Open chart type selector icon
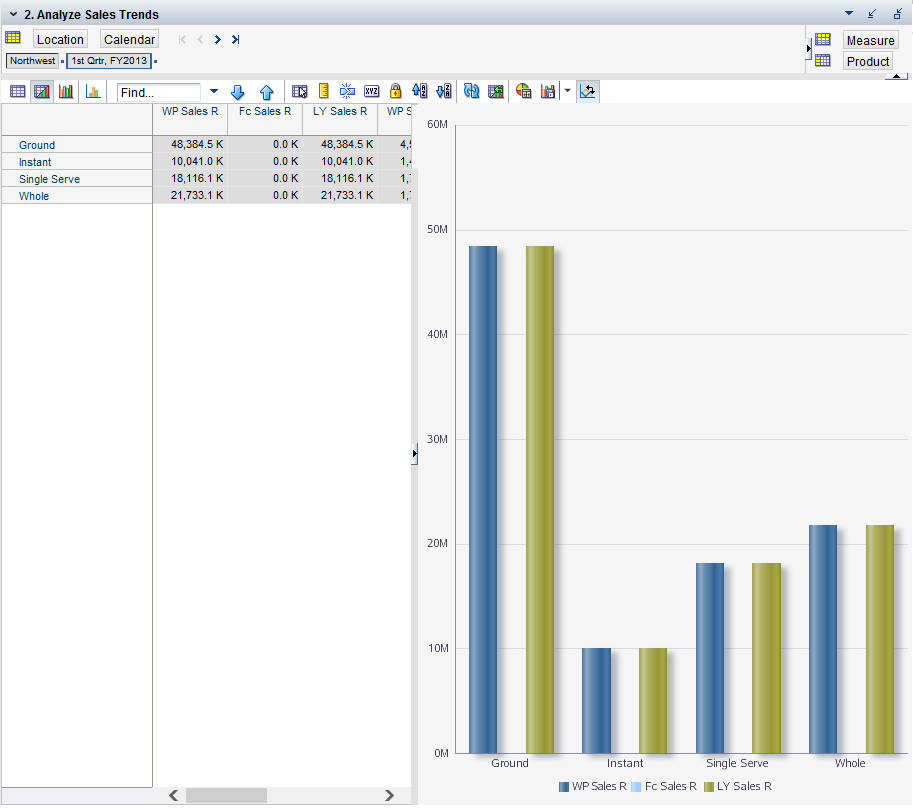Image resolution: width=913 pixels, height=808 pixels. (93, 91)
